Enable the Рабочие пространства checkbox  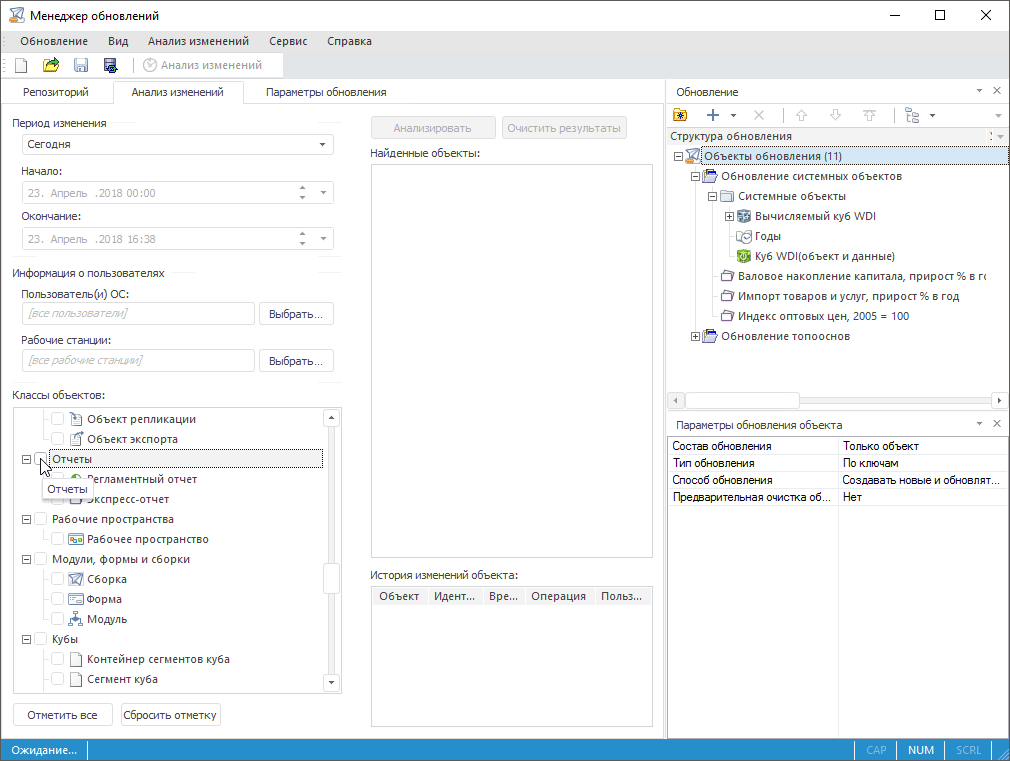pyautogui.click(x=41, y=519)
